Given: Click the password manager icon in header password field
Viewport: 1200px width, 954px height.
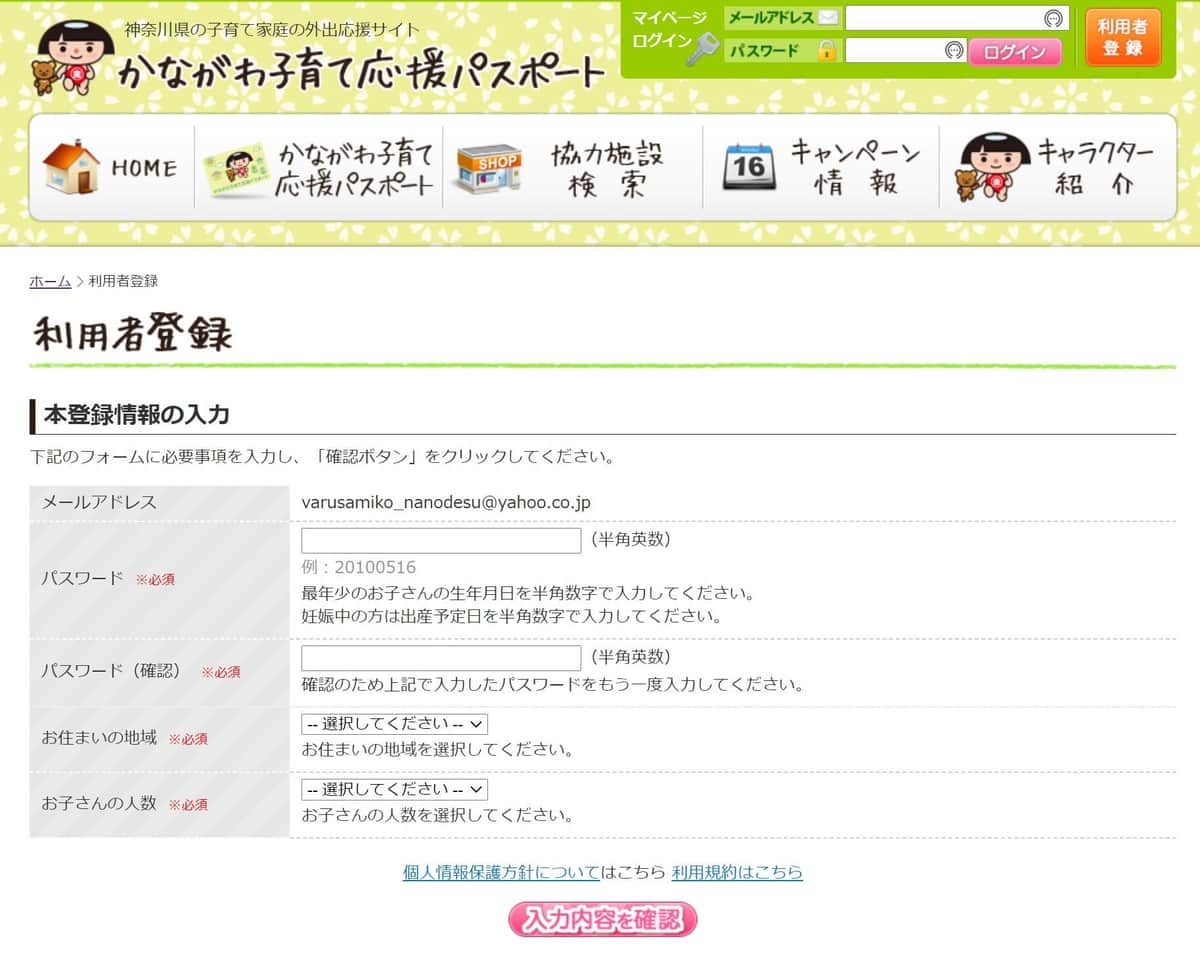Looking at the screenshot, I should [x=954, y=50].
